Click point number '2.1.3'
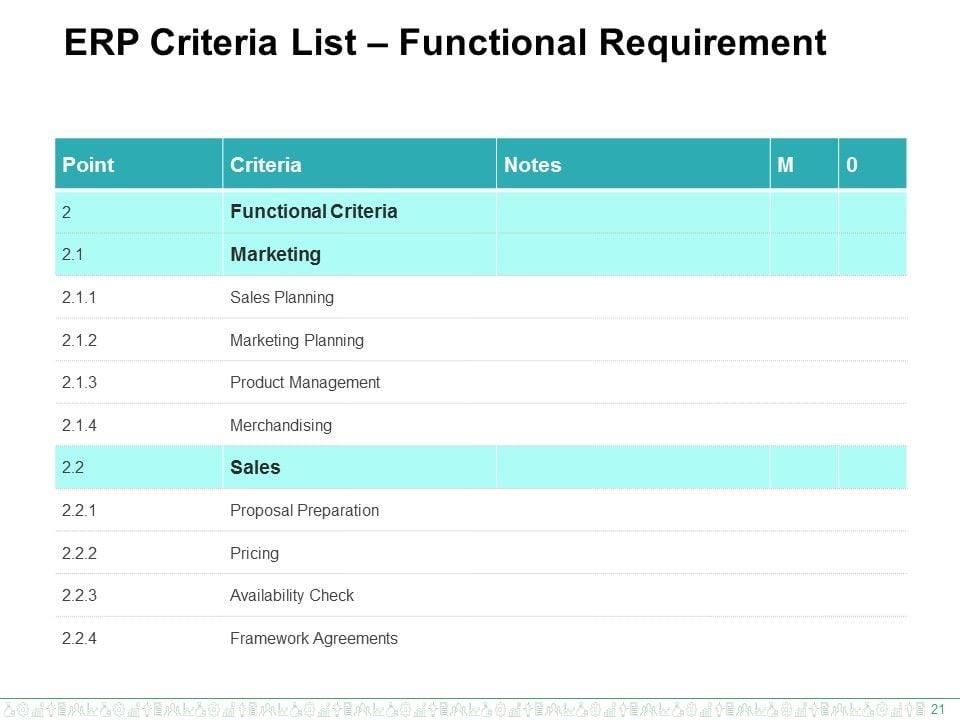The height and width of the screenshot is (720, 960). pyautogui.click(x=79, y=383)
